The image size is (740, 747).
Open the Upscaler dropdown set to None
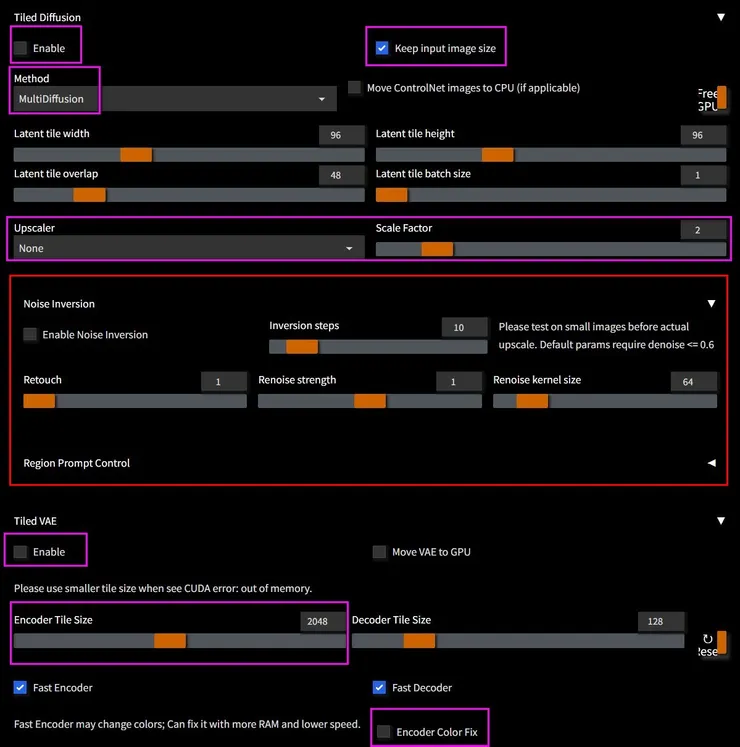point(187,248)
